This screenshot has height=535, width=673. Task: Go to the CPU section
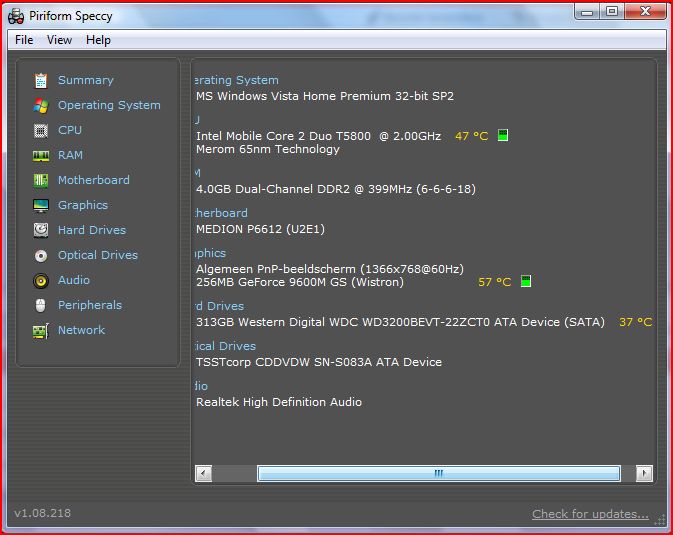[x=70, y=130]
